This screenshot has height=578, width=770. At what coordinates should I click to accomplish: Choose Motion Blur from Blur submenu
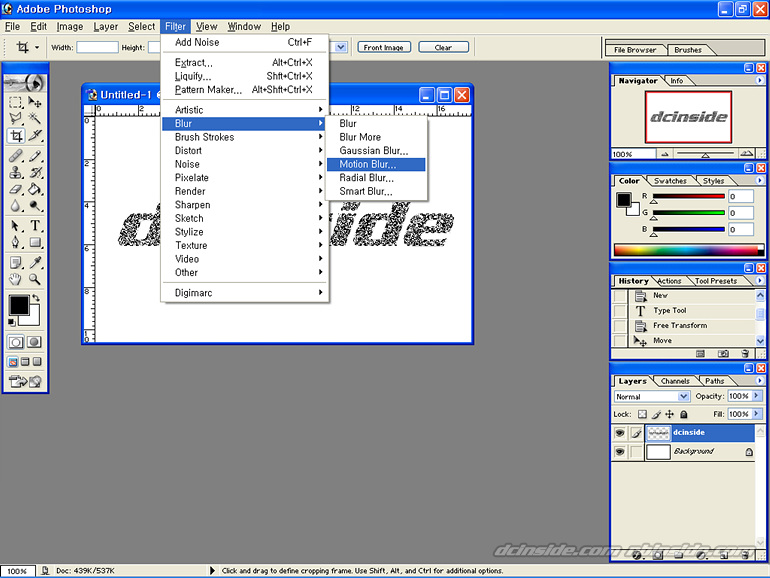pyautogui.click(x=376, y=164)
